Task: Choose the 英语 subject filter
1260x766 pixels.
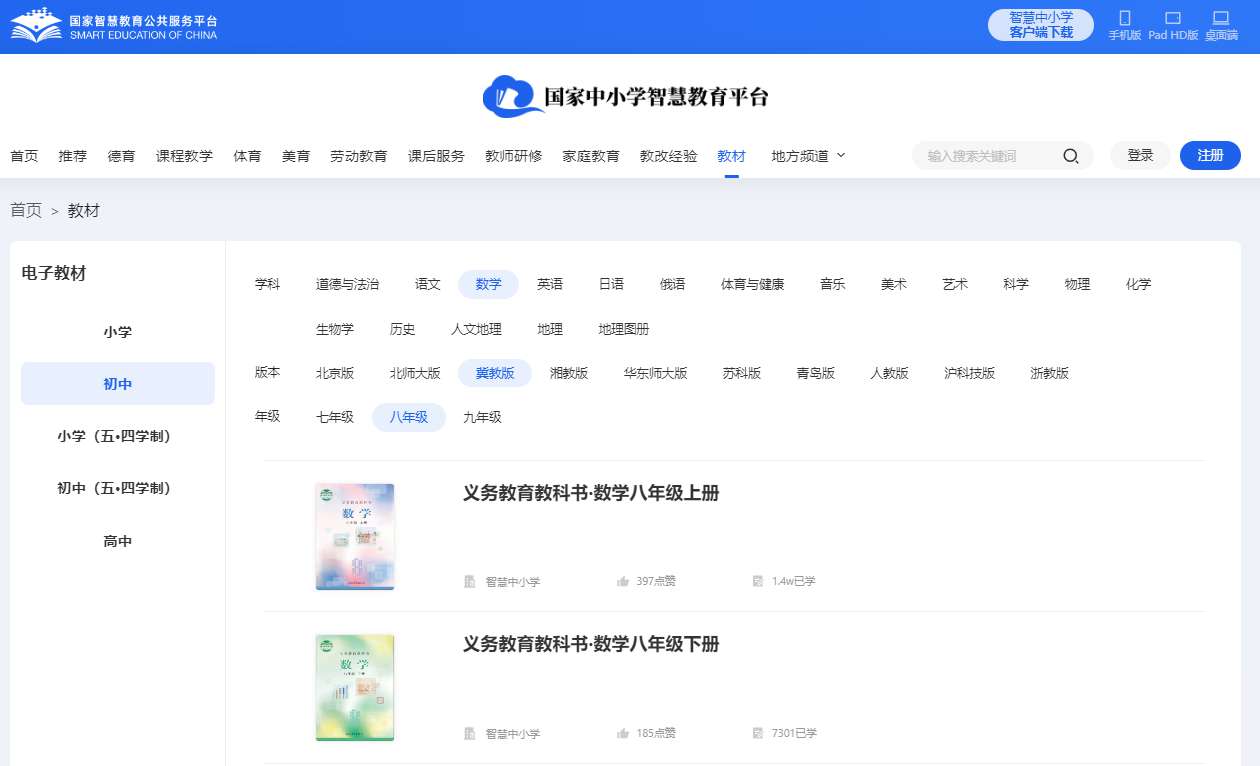Action: coord(550,284)
